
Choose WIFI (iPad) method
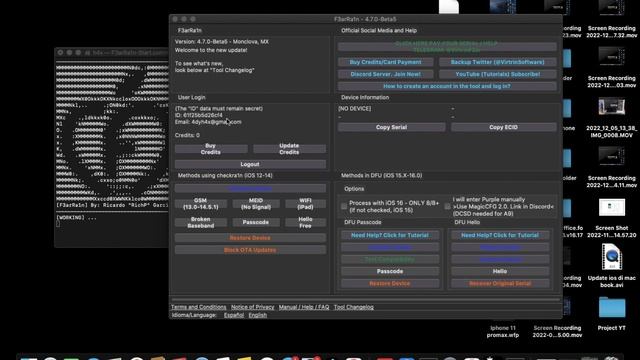[x=305, y=204]
